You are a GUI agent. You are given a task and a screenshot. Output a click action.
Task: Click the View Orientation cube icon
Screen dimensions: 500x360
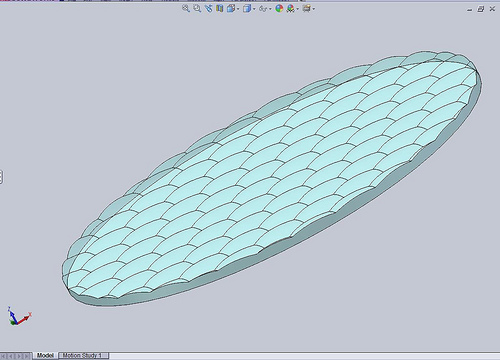pos(231,8)
